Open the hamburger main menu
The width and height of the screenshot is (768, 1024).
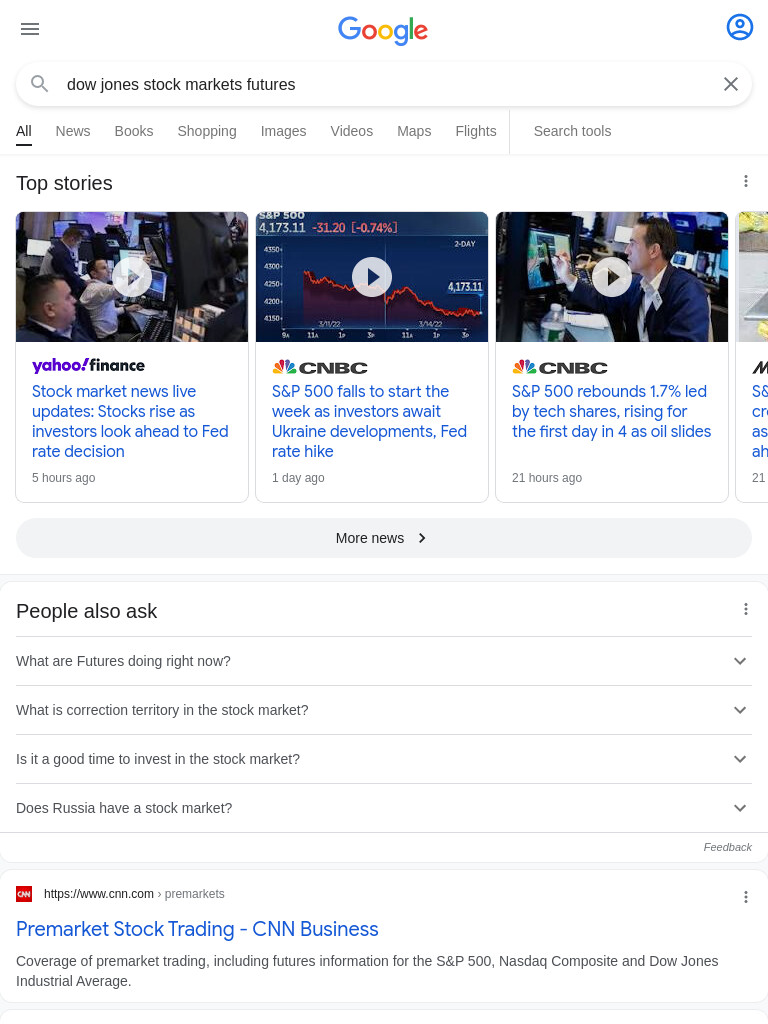(x=30, y=29)
